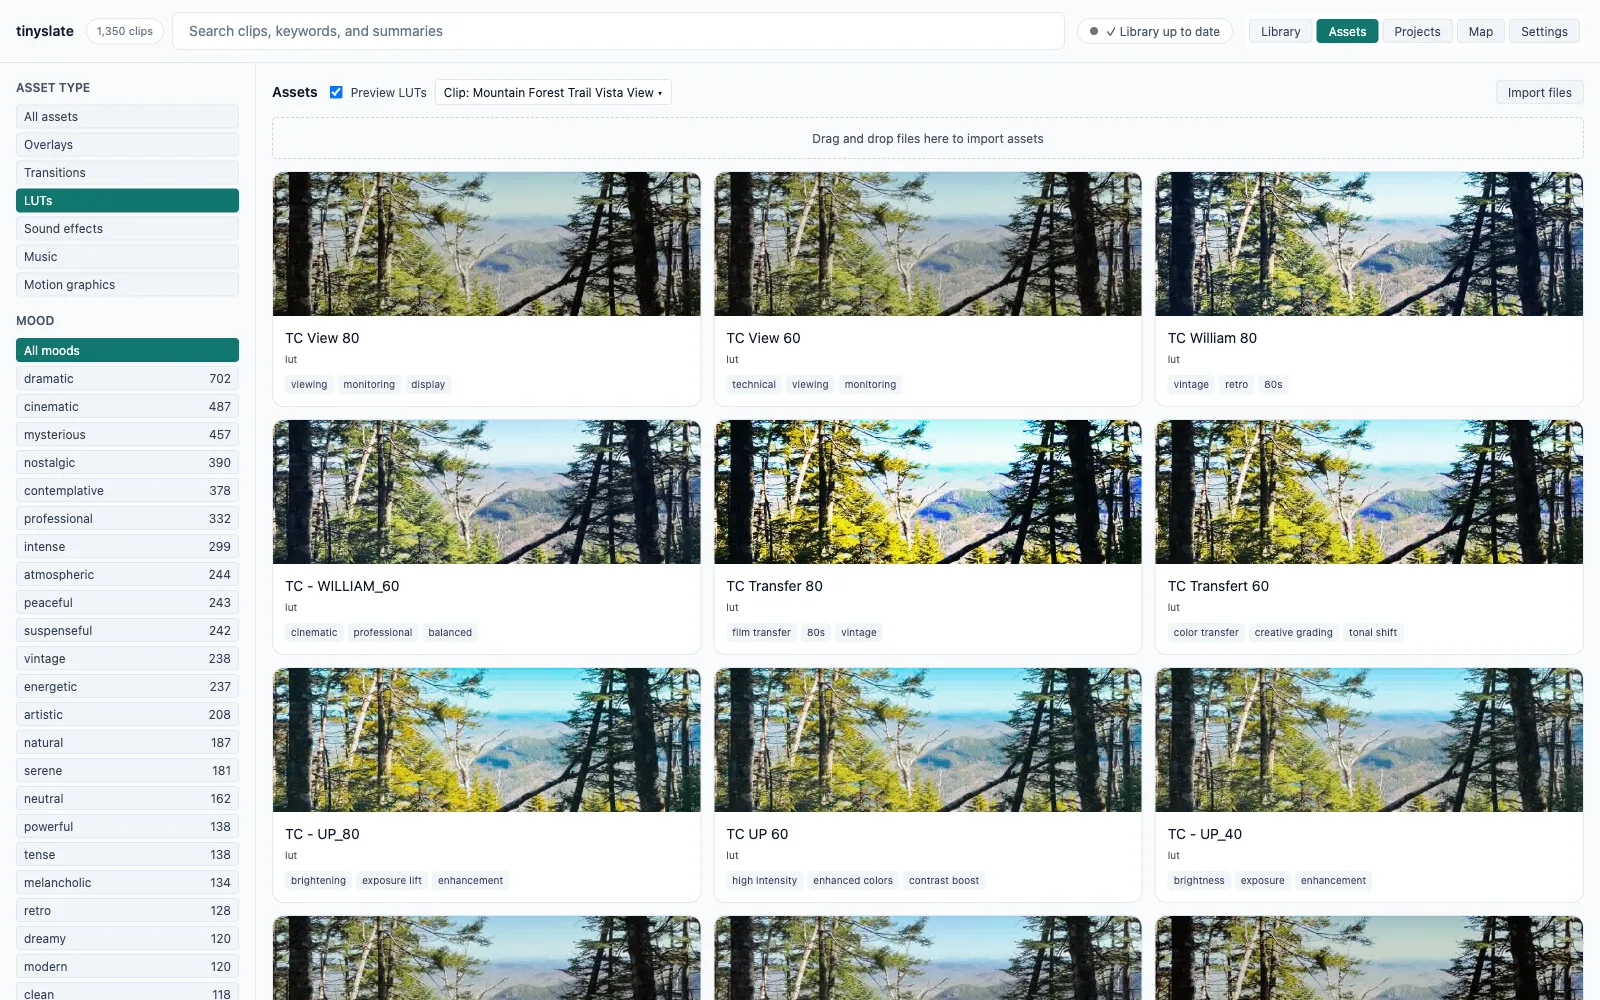Click the Library up to date status
The height and width of the screenshot is (1000, 1600).
click(1155, 31)
